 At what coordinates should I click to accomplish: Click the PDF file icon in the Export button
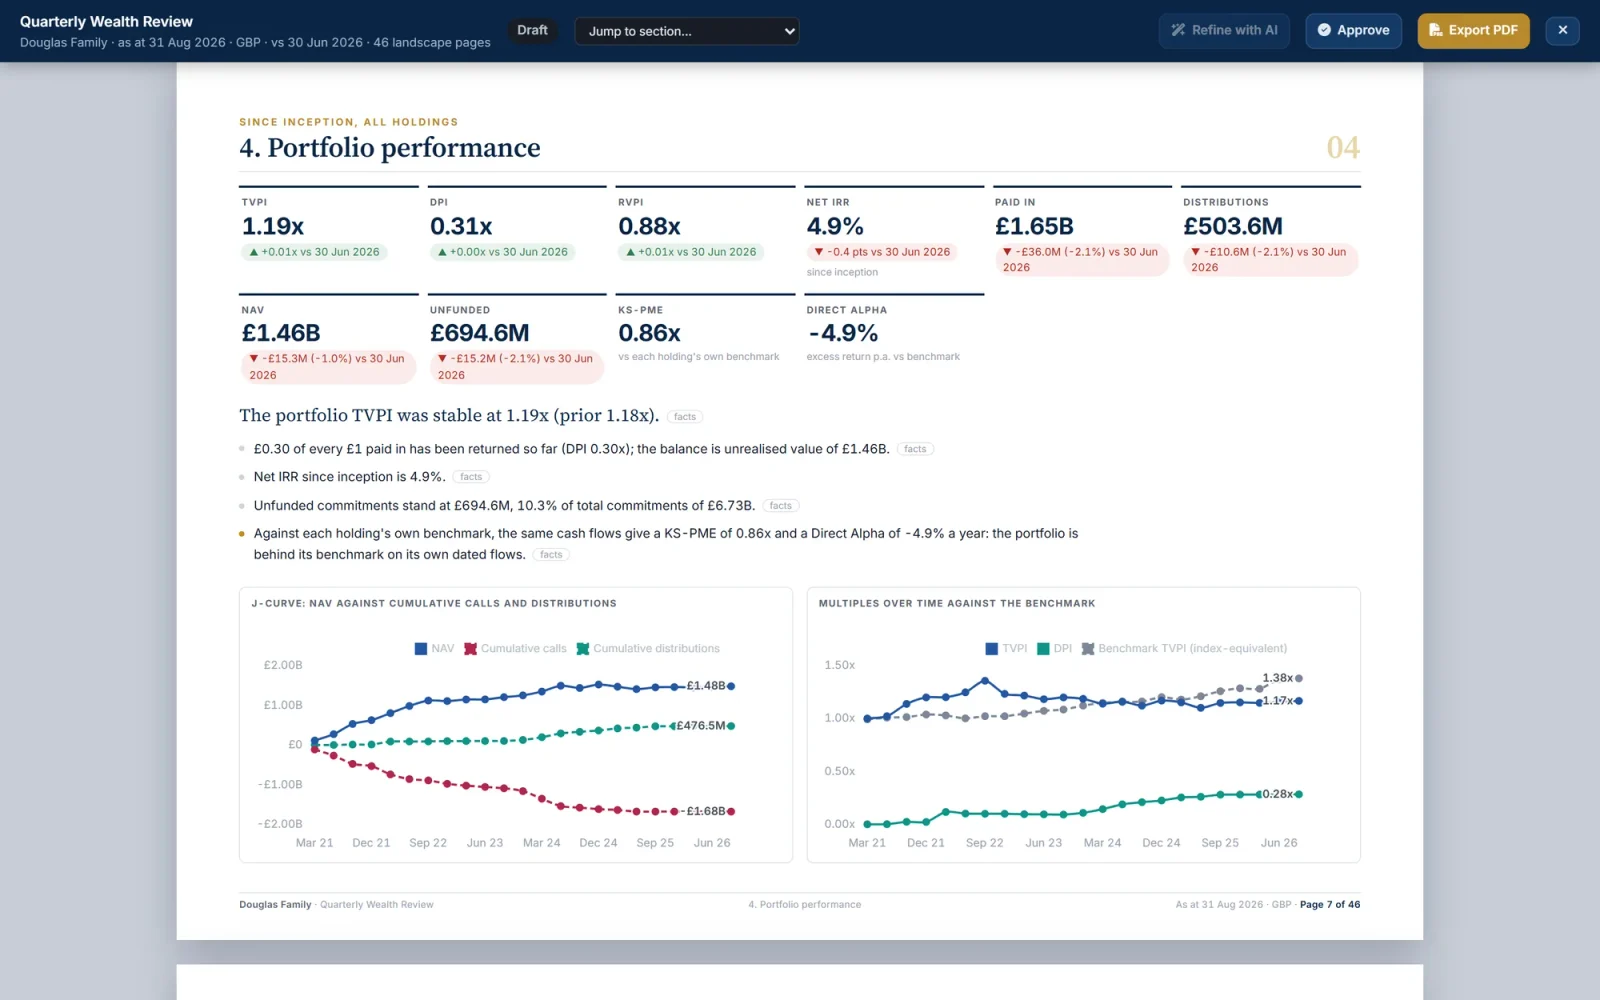[1435, 30]
